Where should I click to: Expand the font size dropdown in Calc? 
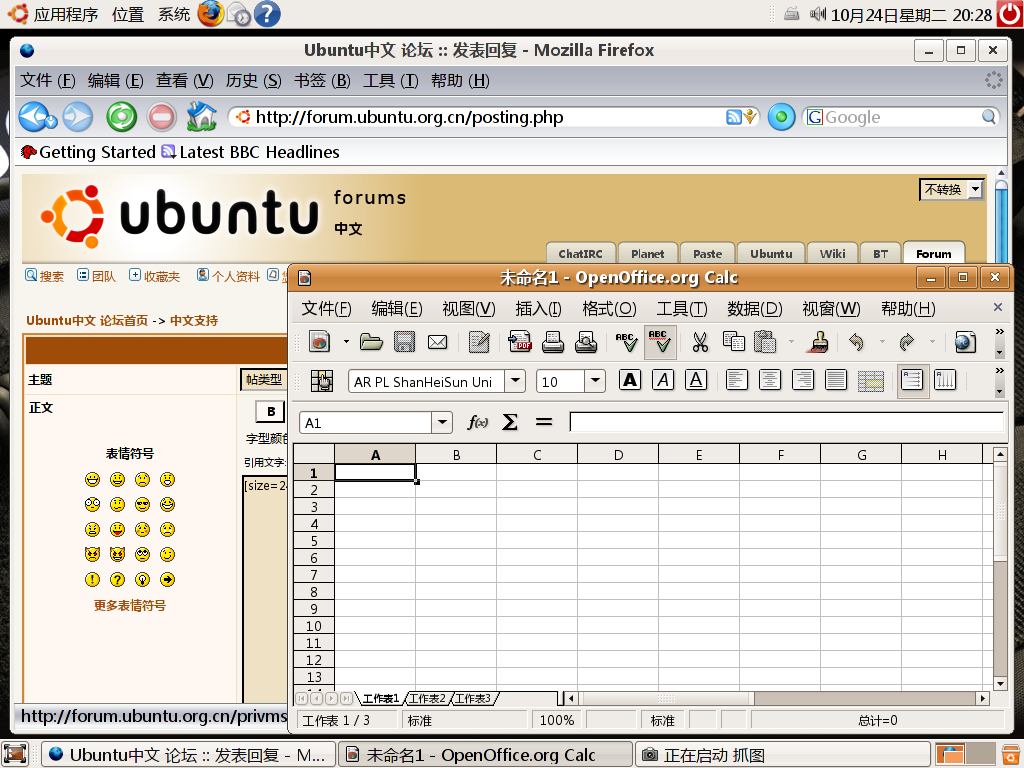pos(595,381)
